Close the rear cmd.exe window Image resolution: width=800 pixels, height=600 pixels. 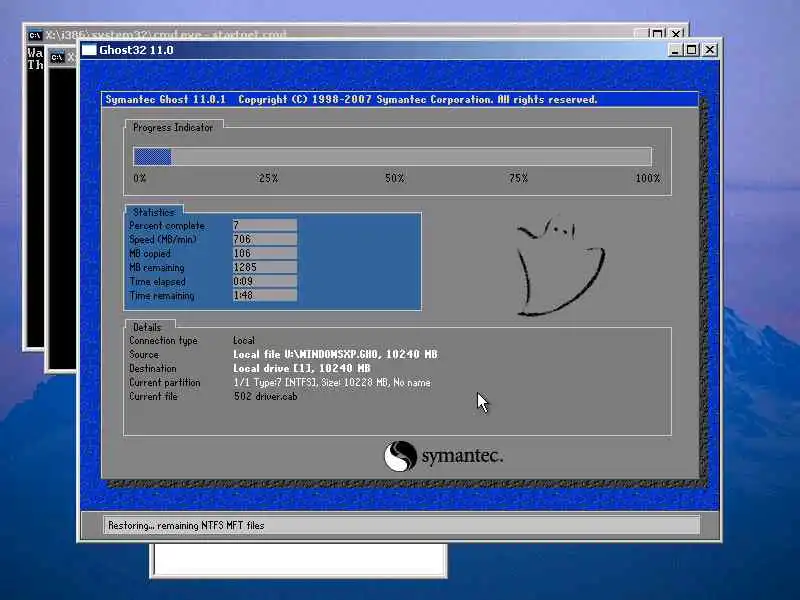(x=676, y=34)
